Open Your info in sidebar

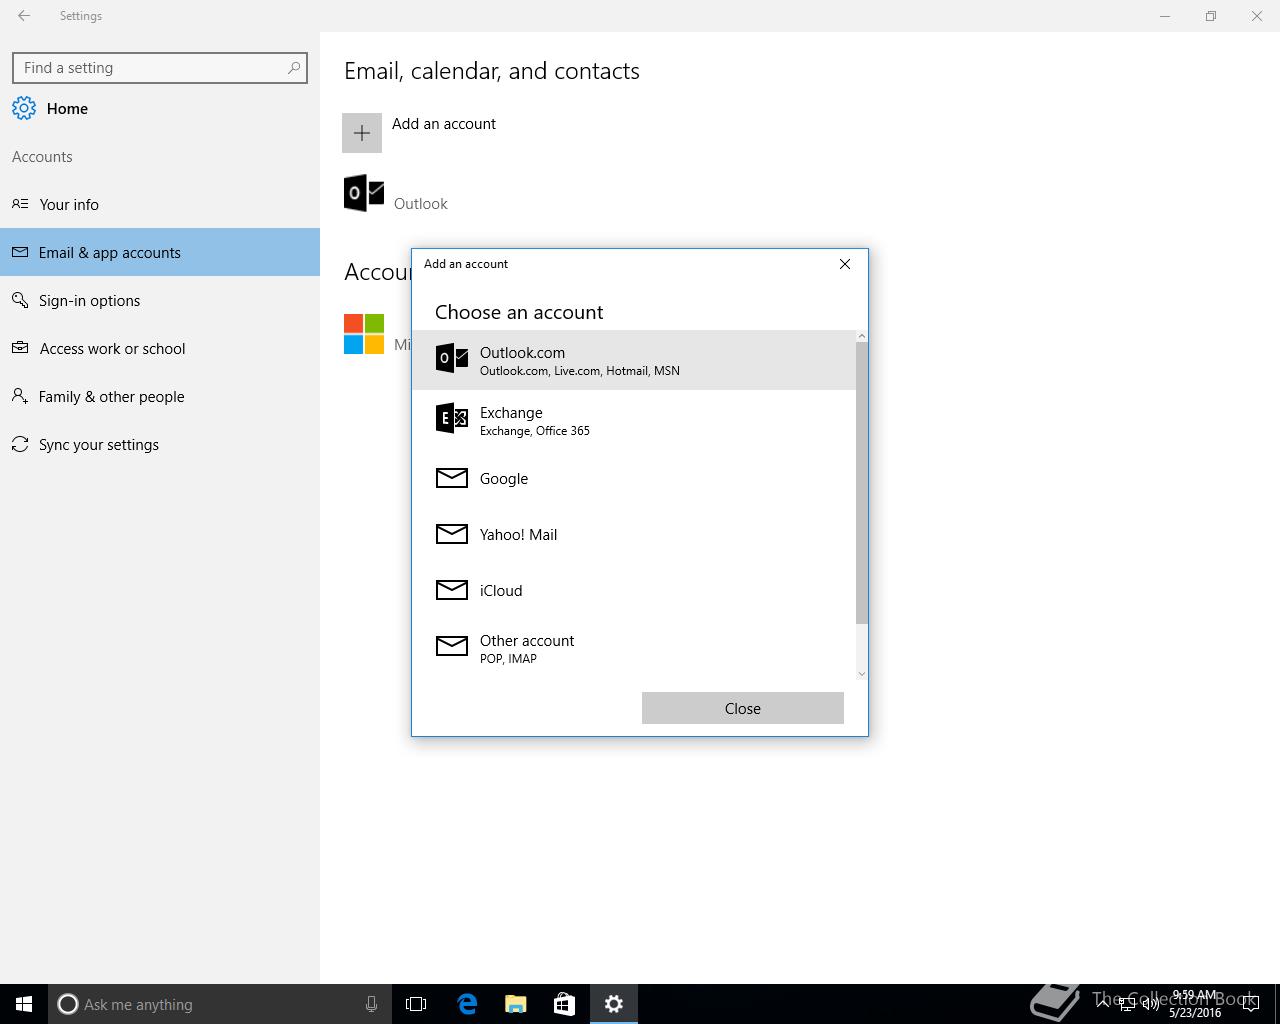[160, 204]
